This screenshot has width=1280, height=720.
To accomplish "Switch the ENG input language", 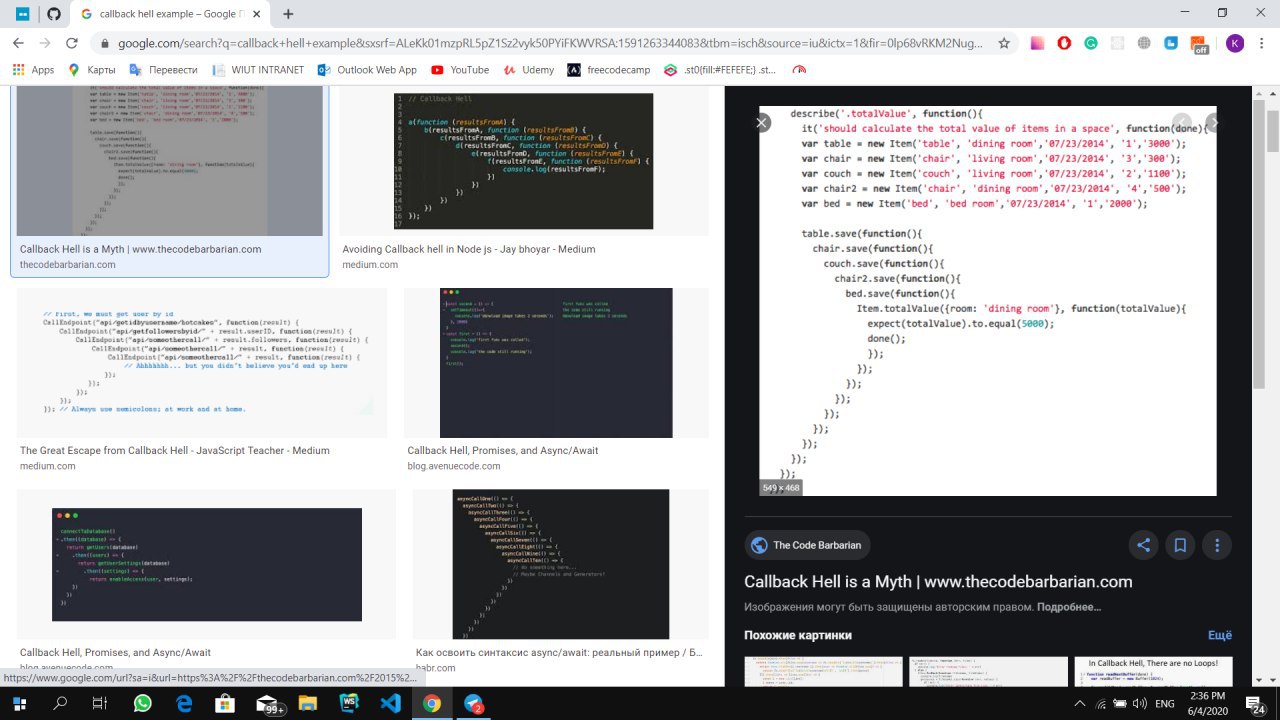I will (1165, 703).
